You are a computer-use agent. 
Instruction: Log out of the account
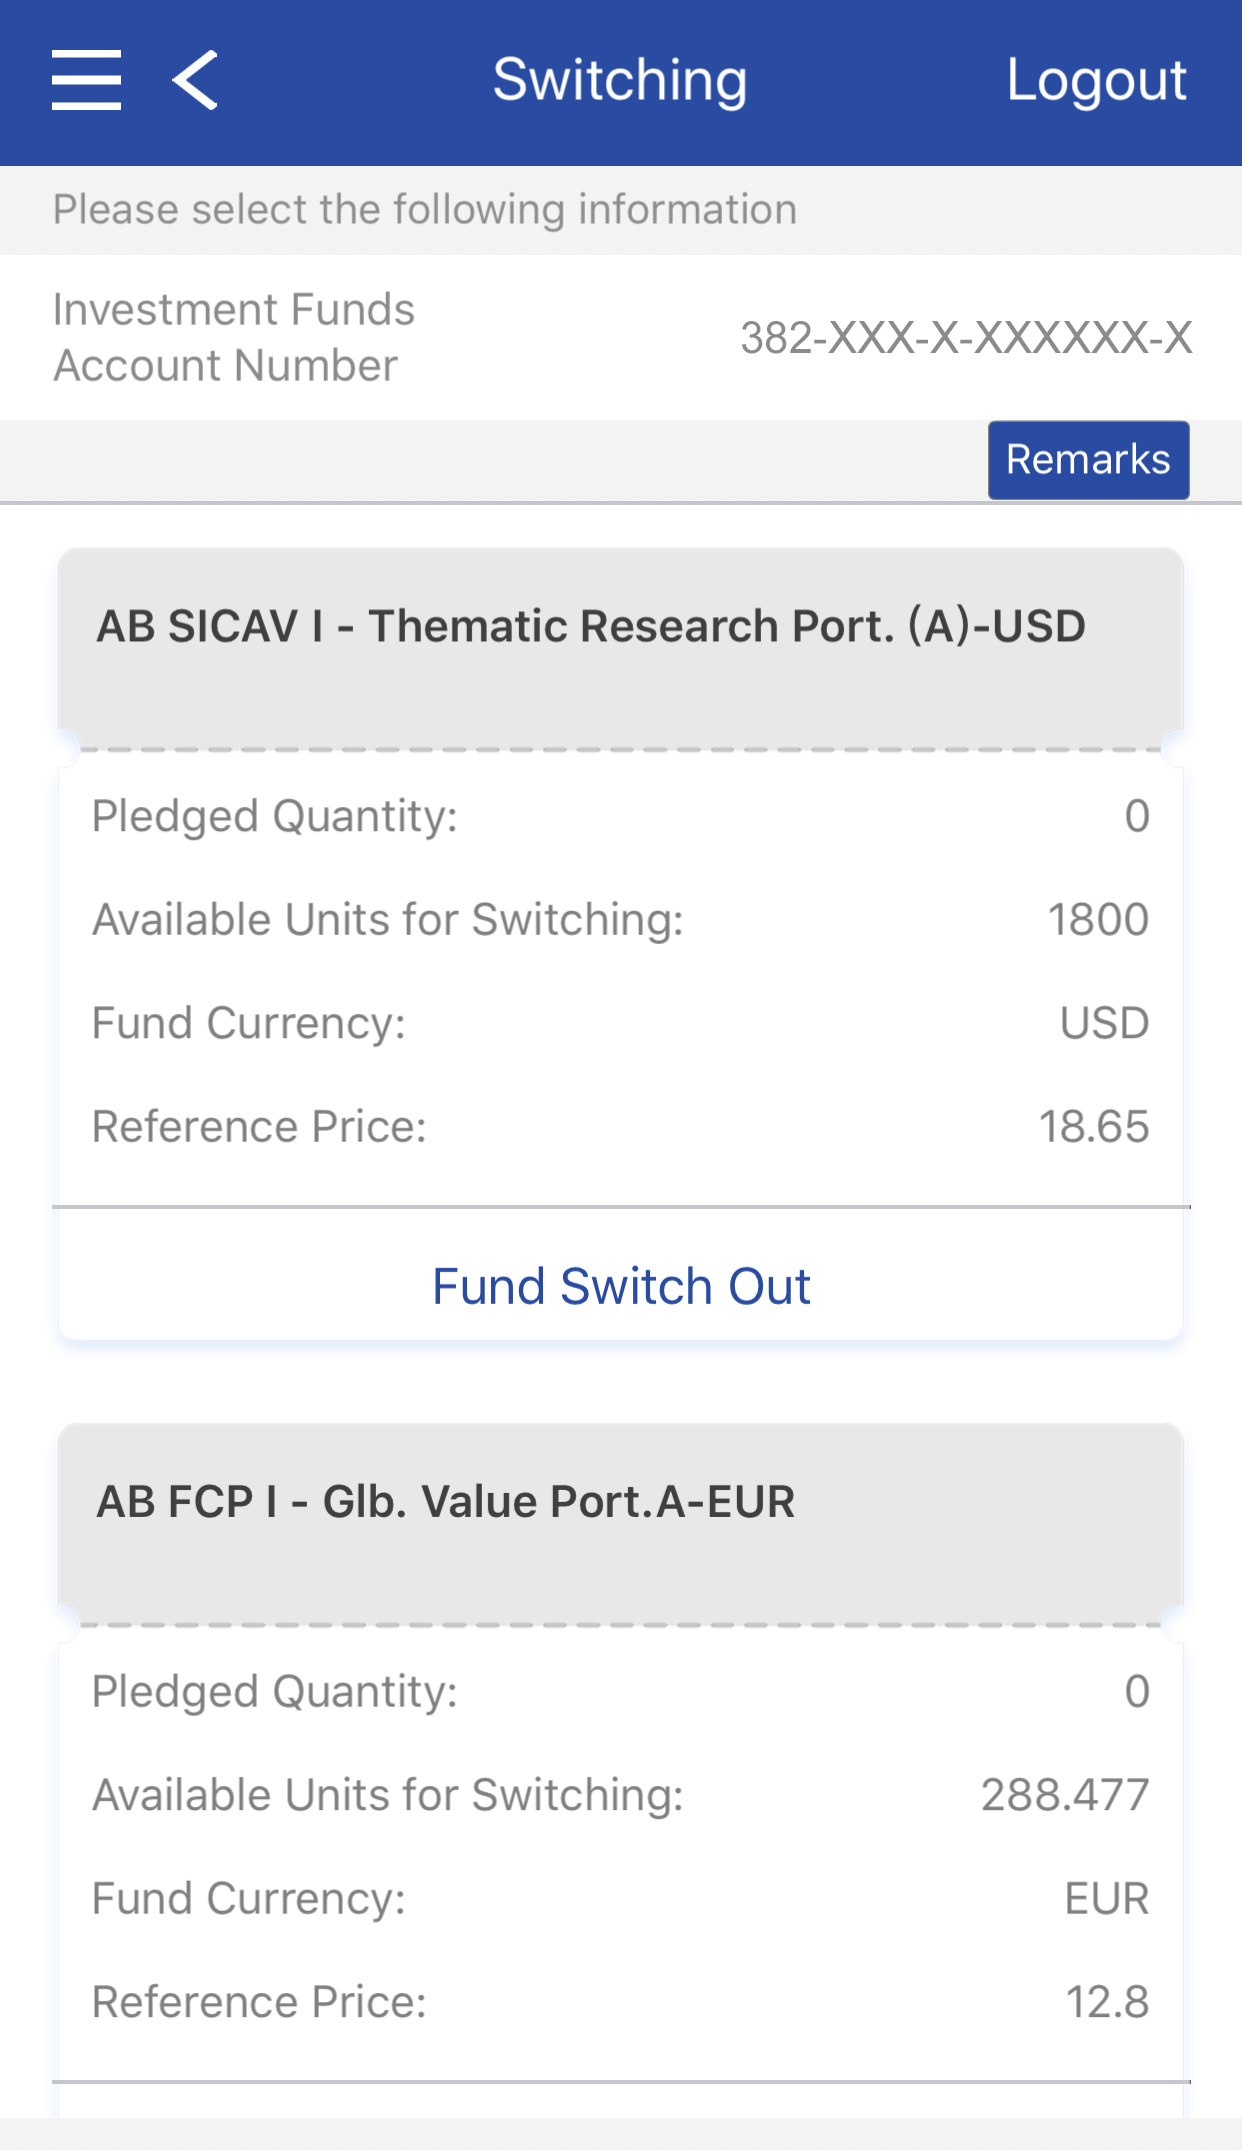coord(1096,80)
